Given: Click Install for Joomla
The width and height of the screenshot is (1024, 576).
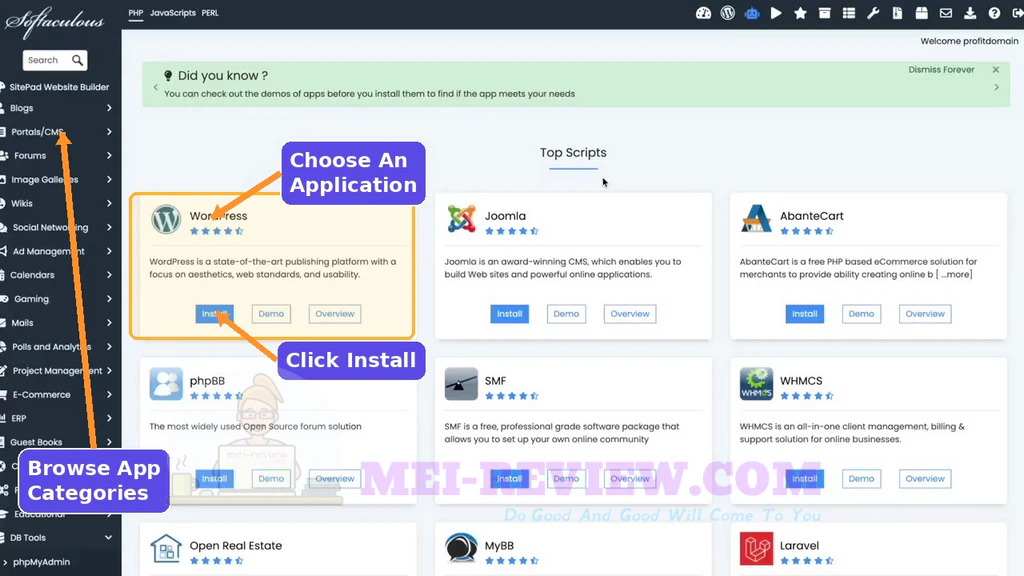Looking at the screenshot, I should click(509, 314).
